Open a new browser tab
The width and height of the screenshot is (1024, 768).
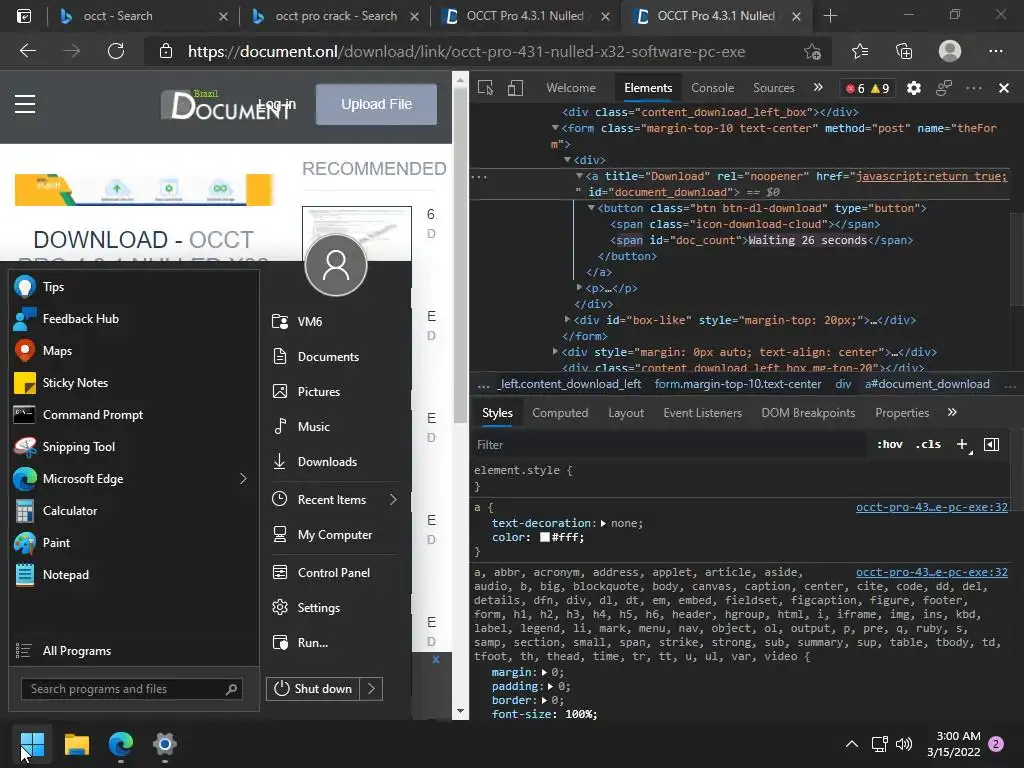[830, 16]
